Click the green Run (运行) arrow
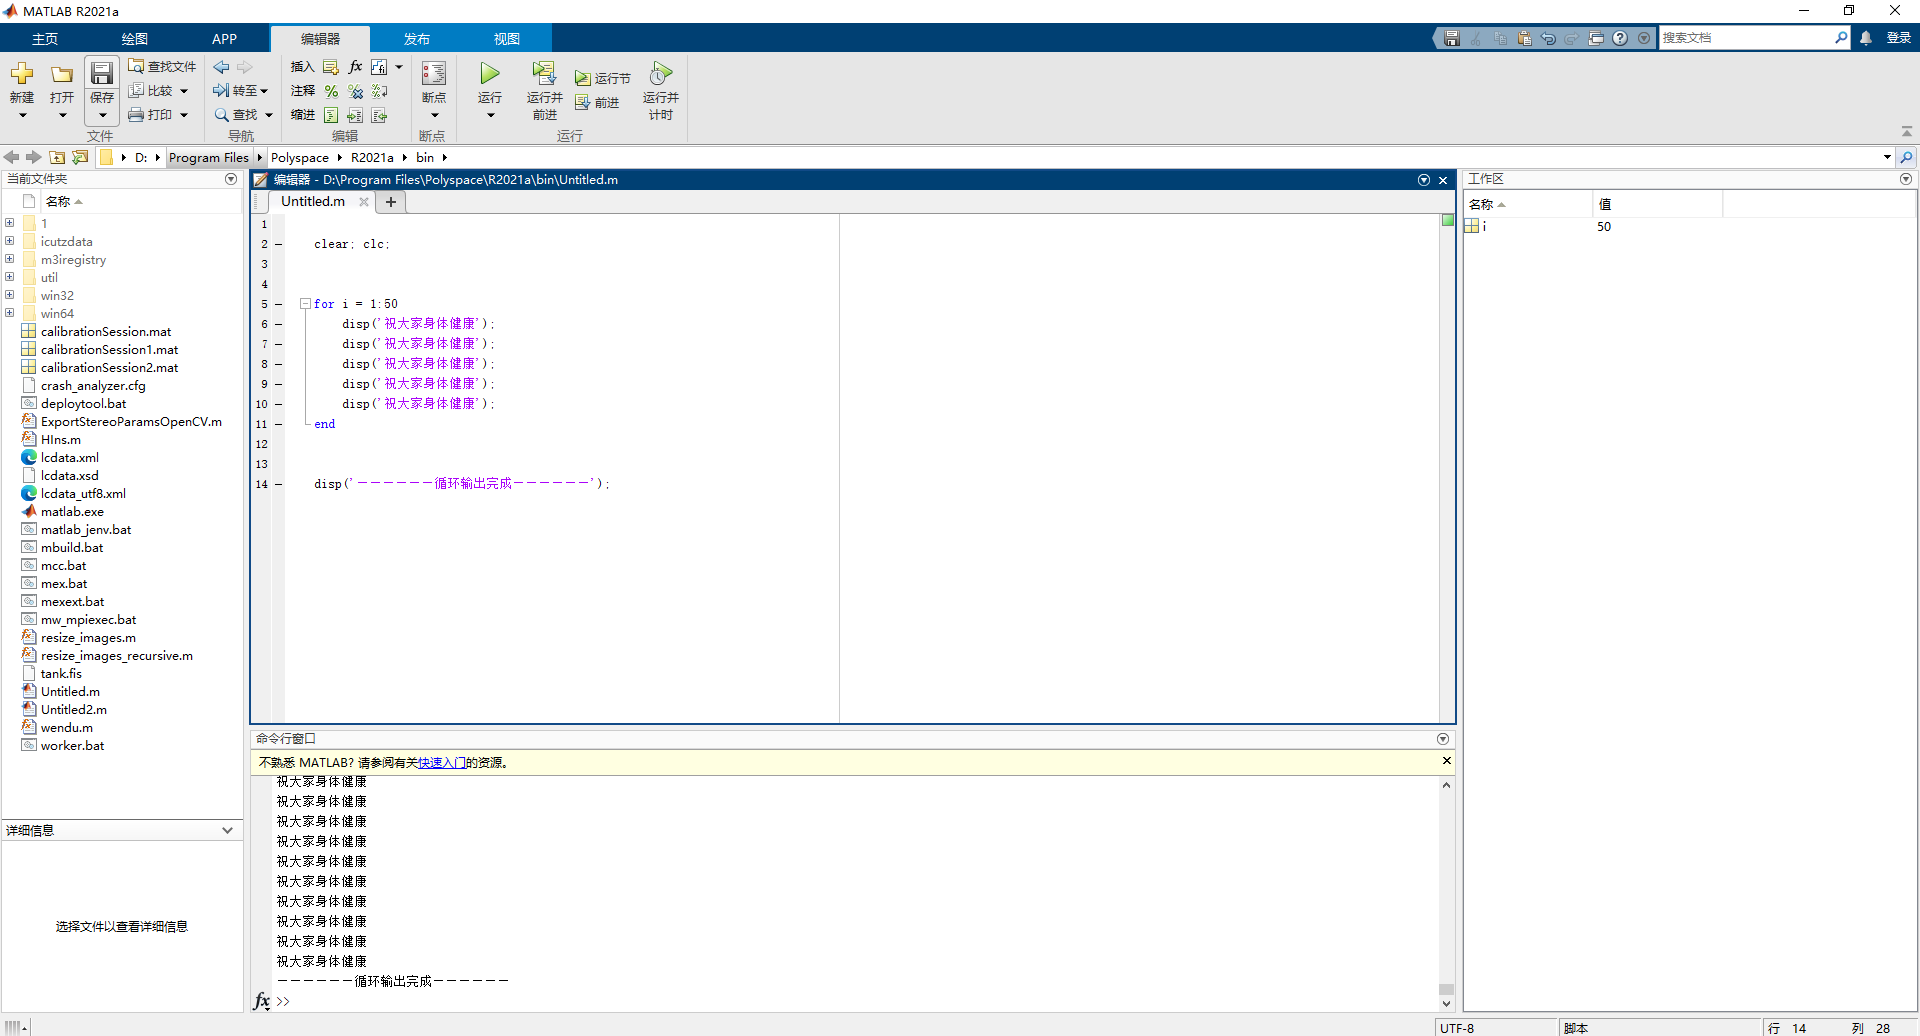Image resolution: width=1920 pixels, height=1036 pixels. click(490, 73)
